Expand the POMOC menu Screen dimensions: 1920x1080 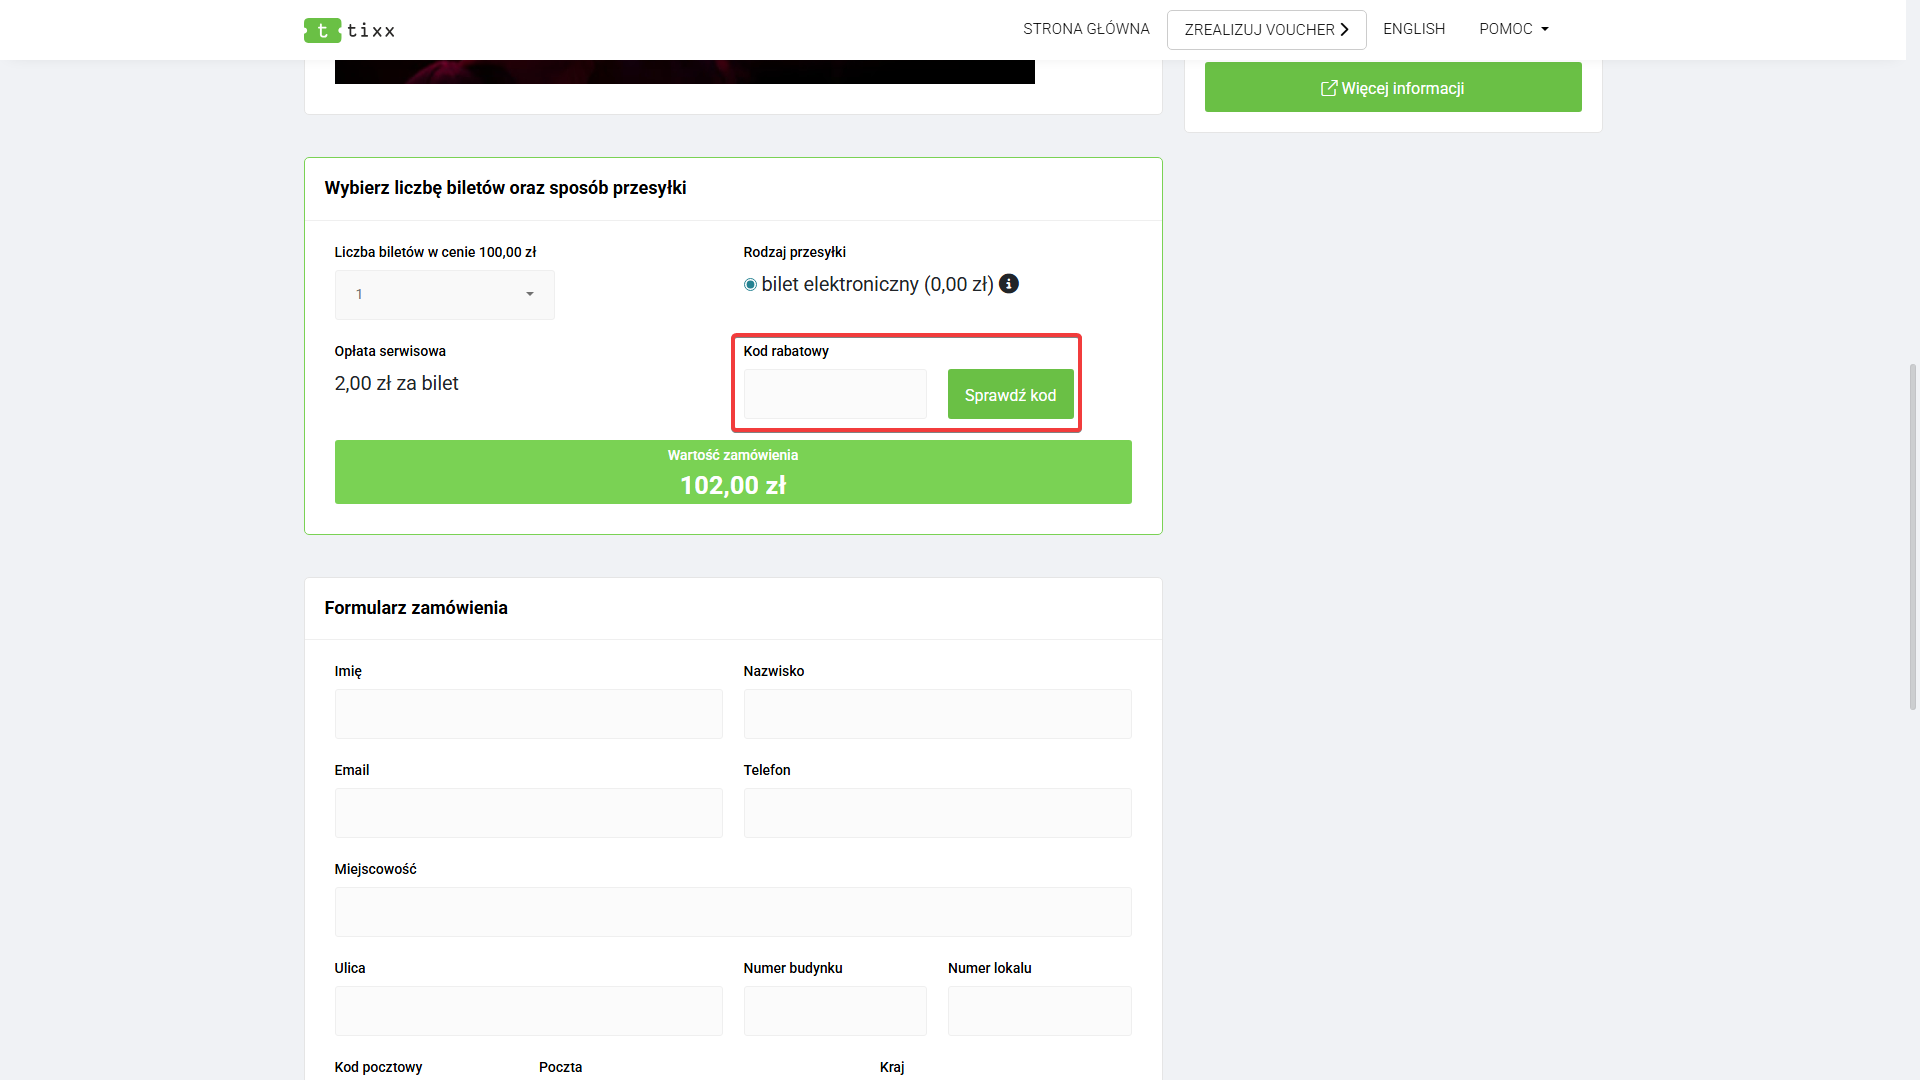point(1514,29)
